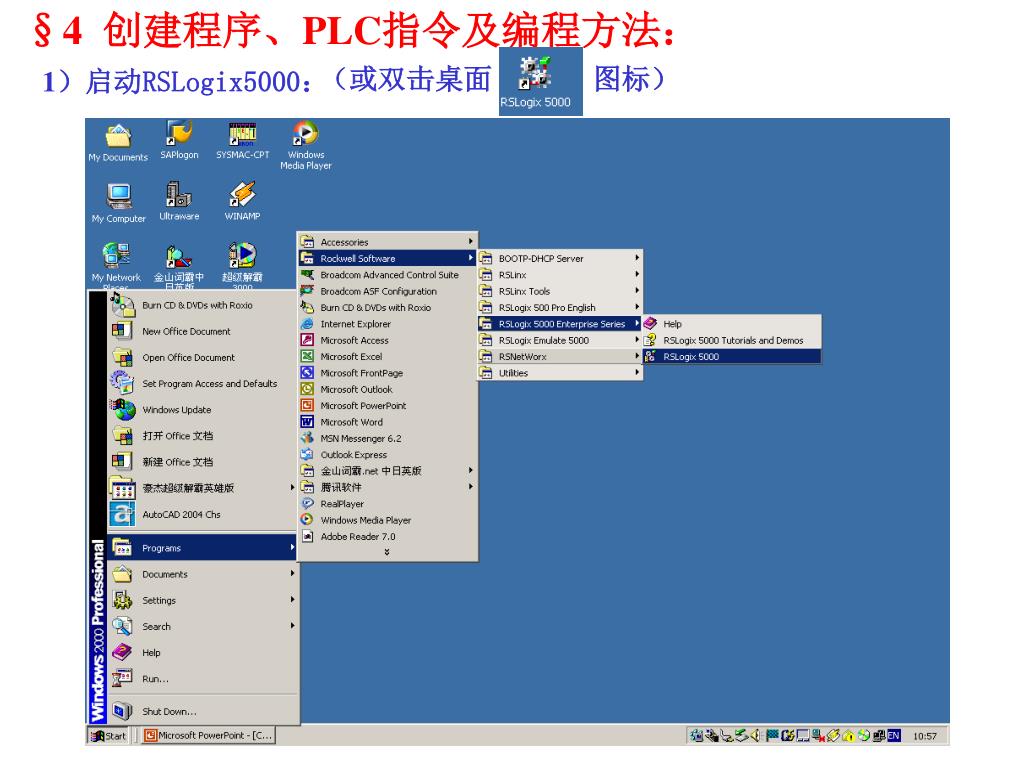Click the Shut Down... icon
The height and width of the screenshot is (768, 1024).
[x=122, y=711]
